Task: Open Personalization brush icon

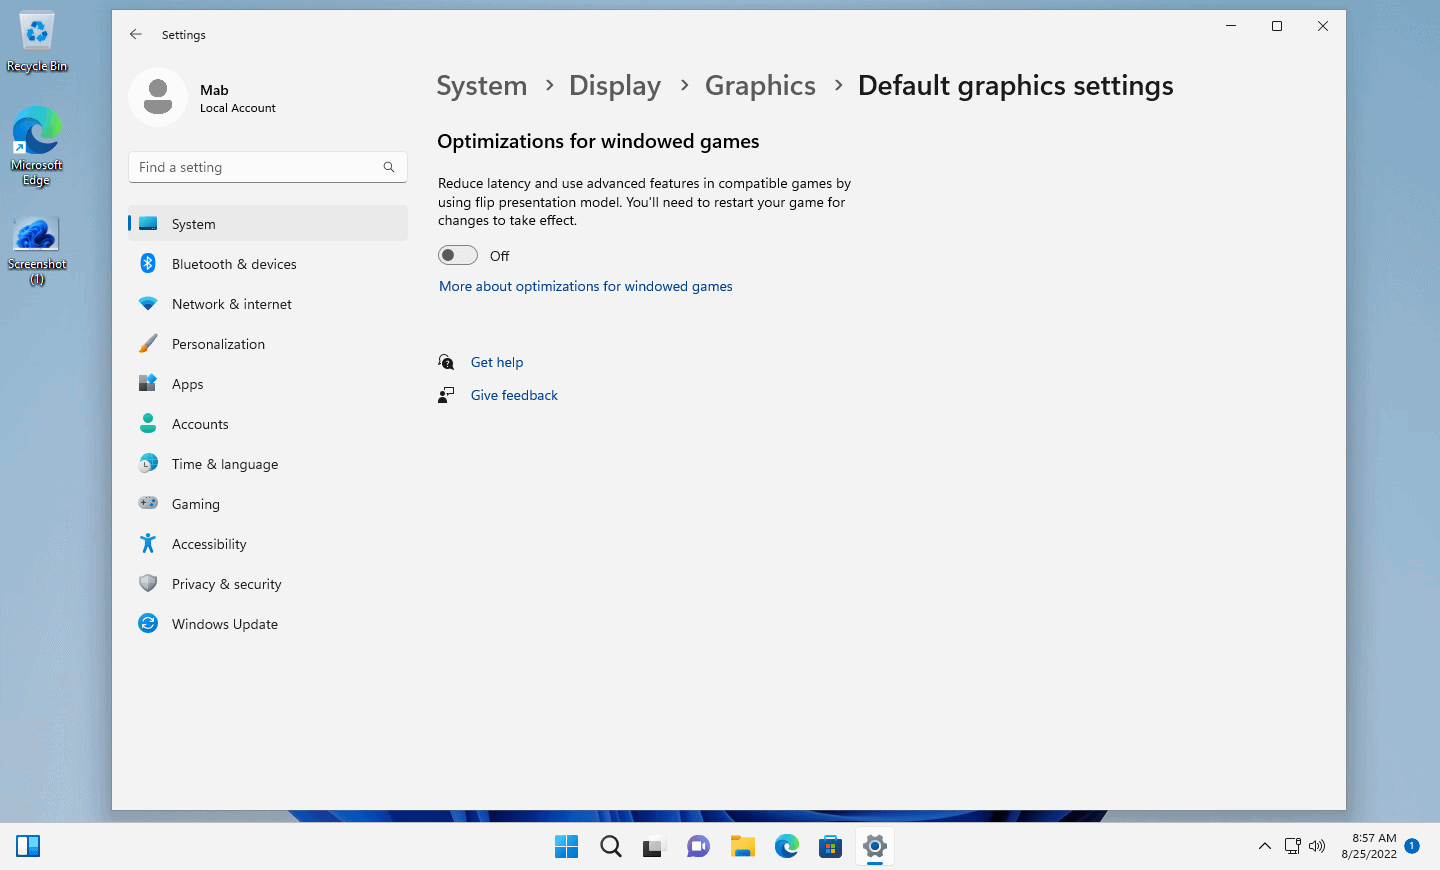Action: tap(148, 343)
